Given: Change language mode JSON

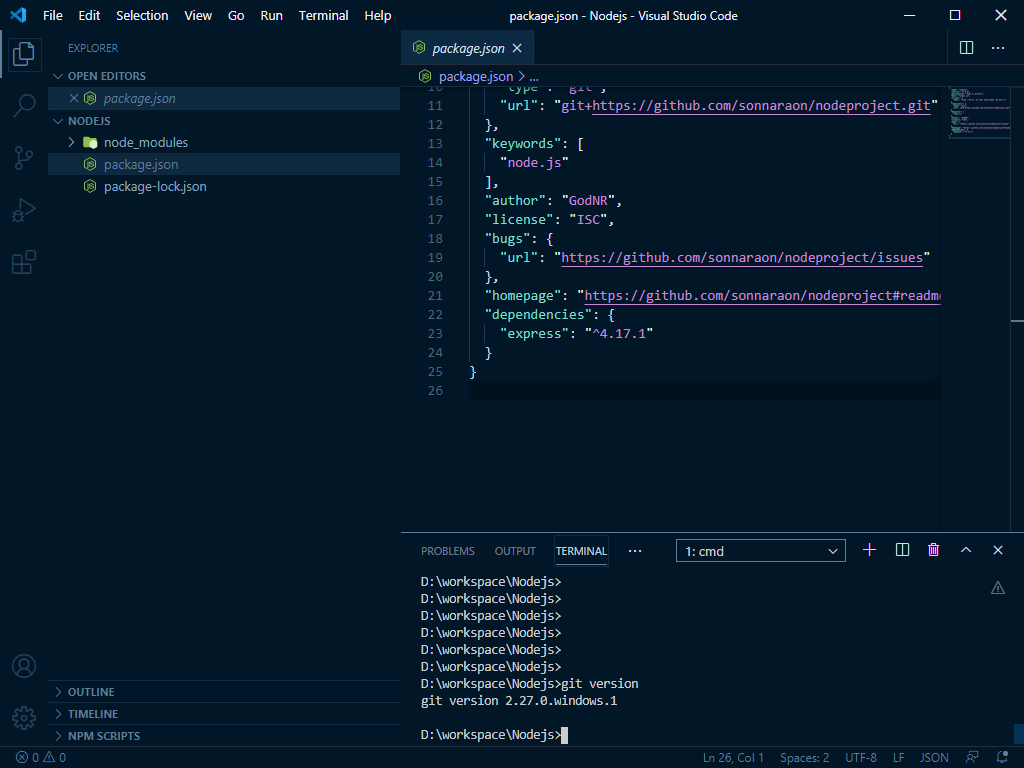Looking at the screenshot, I should [x=934, y=758].
